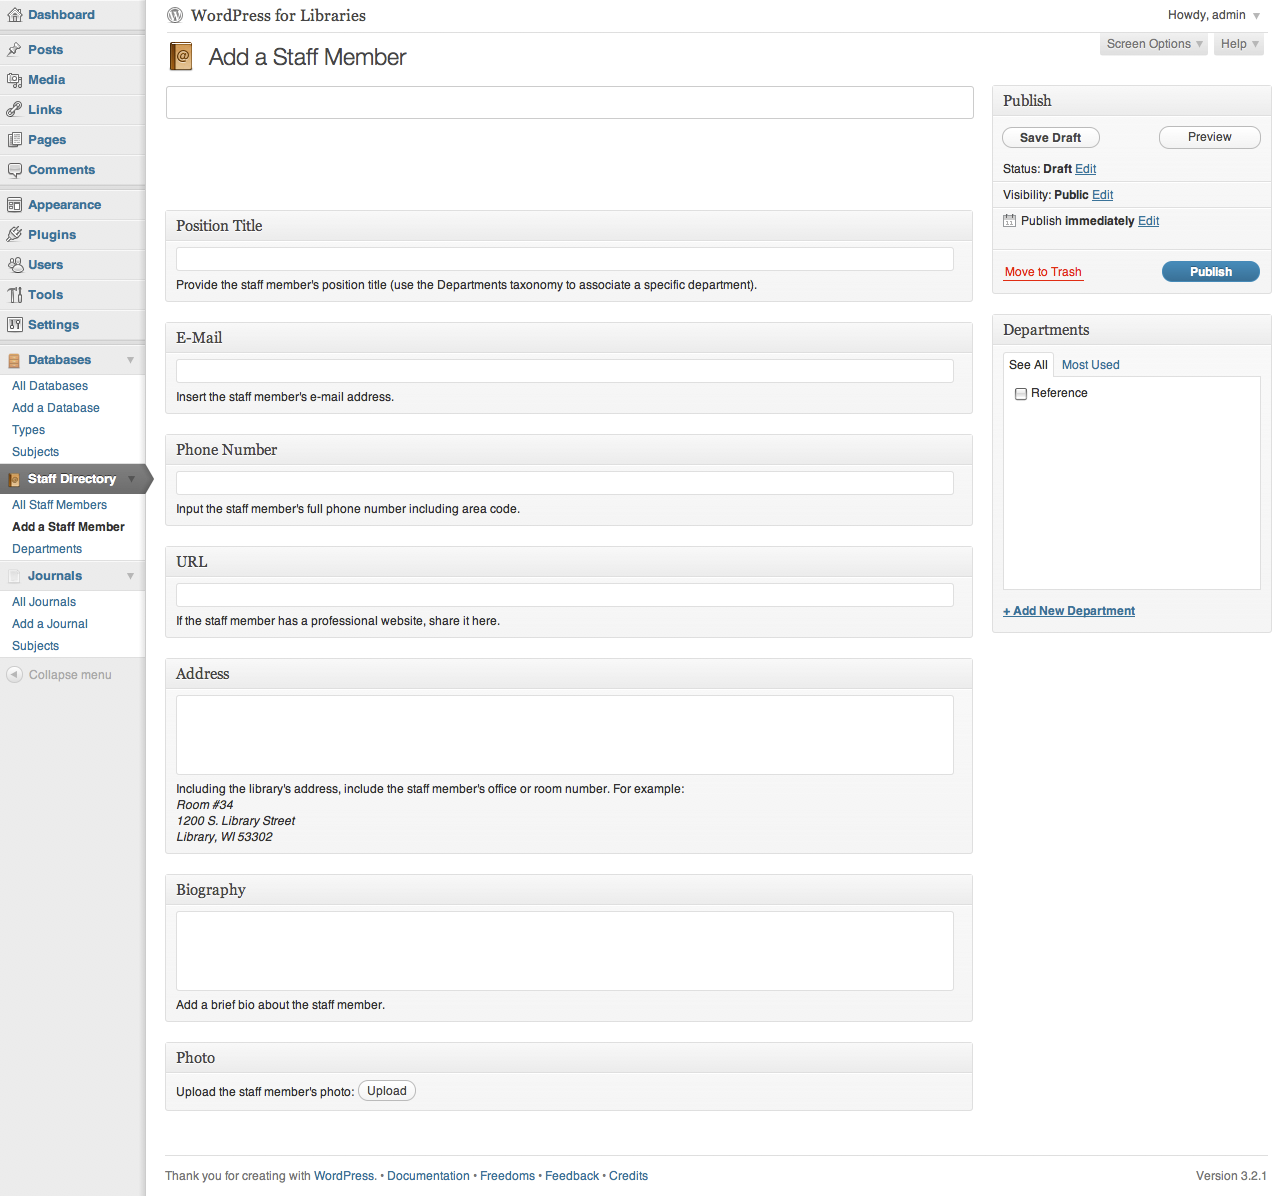1288x1196 pixels.
Task: Click the Staff Directory icon
Action: tap(14, 479)
